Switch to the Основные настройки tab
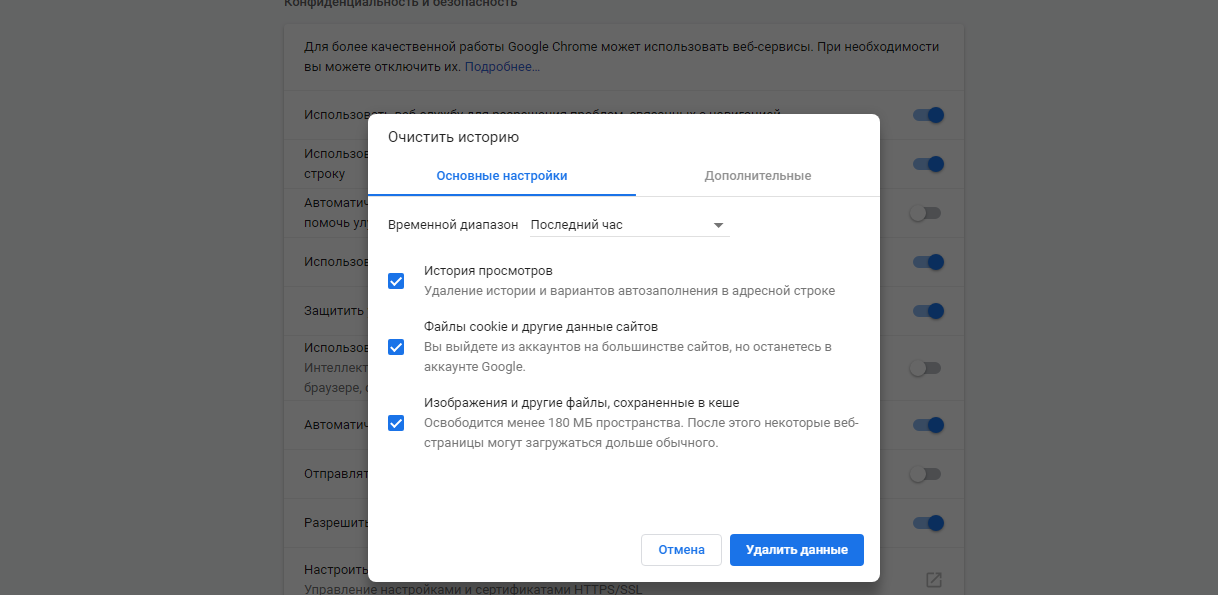The height and width of the screenshot is (595, 1218). coord(502,176)
